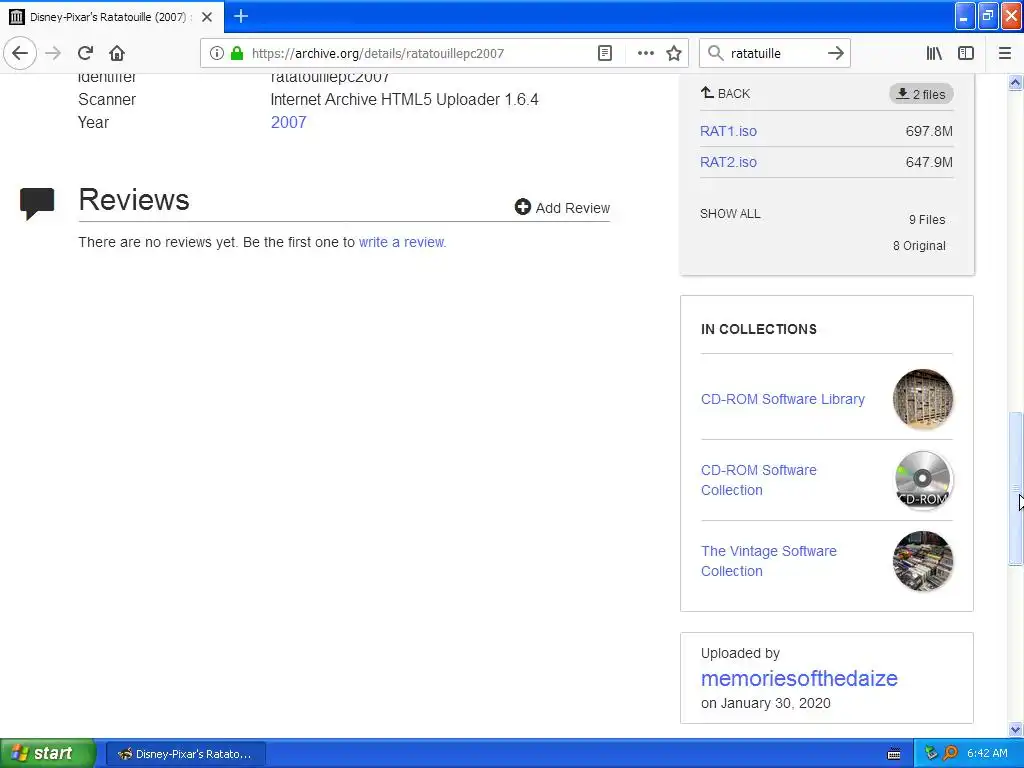Click the on January 30, 2020 text

[x=765, y=703]
